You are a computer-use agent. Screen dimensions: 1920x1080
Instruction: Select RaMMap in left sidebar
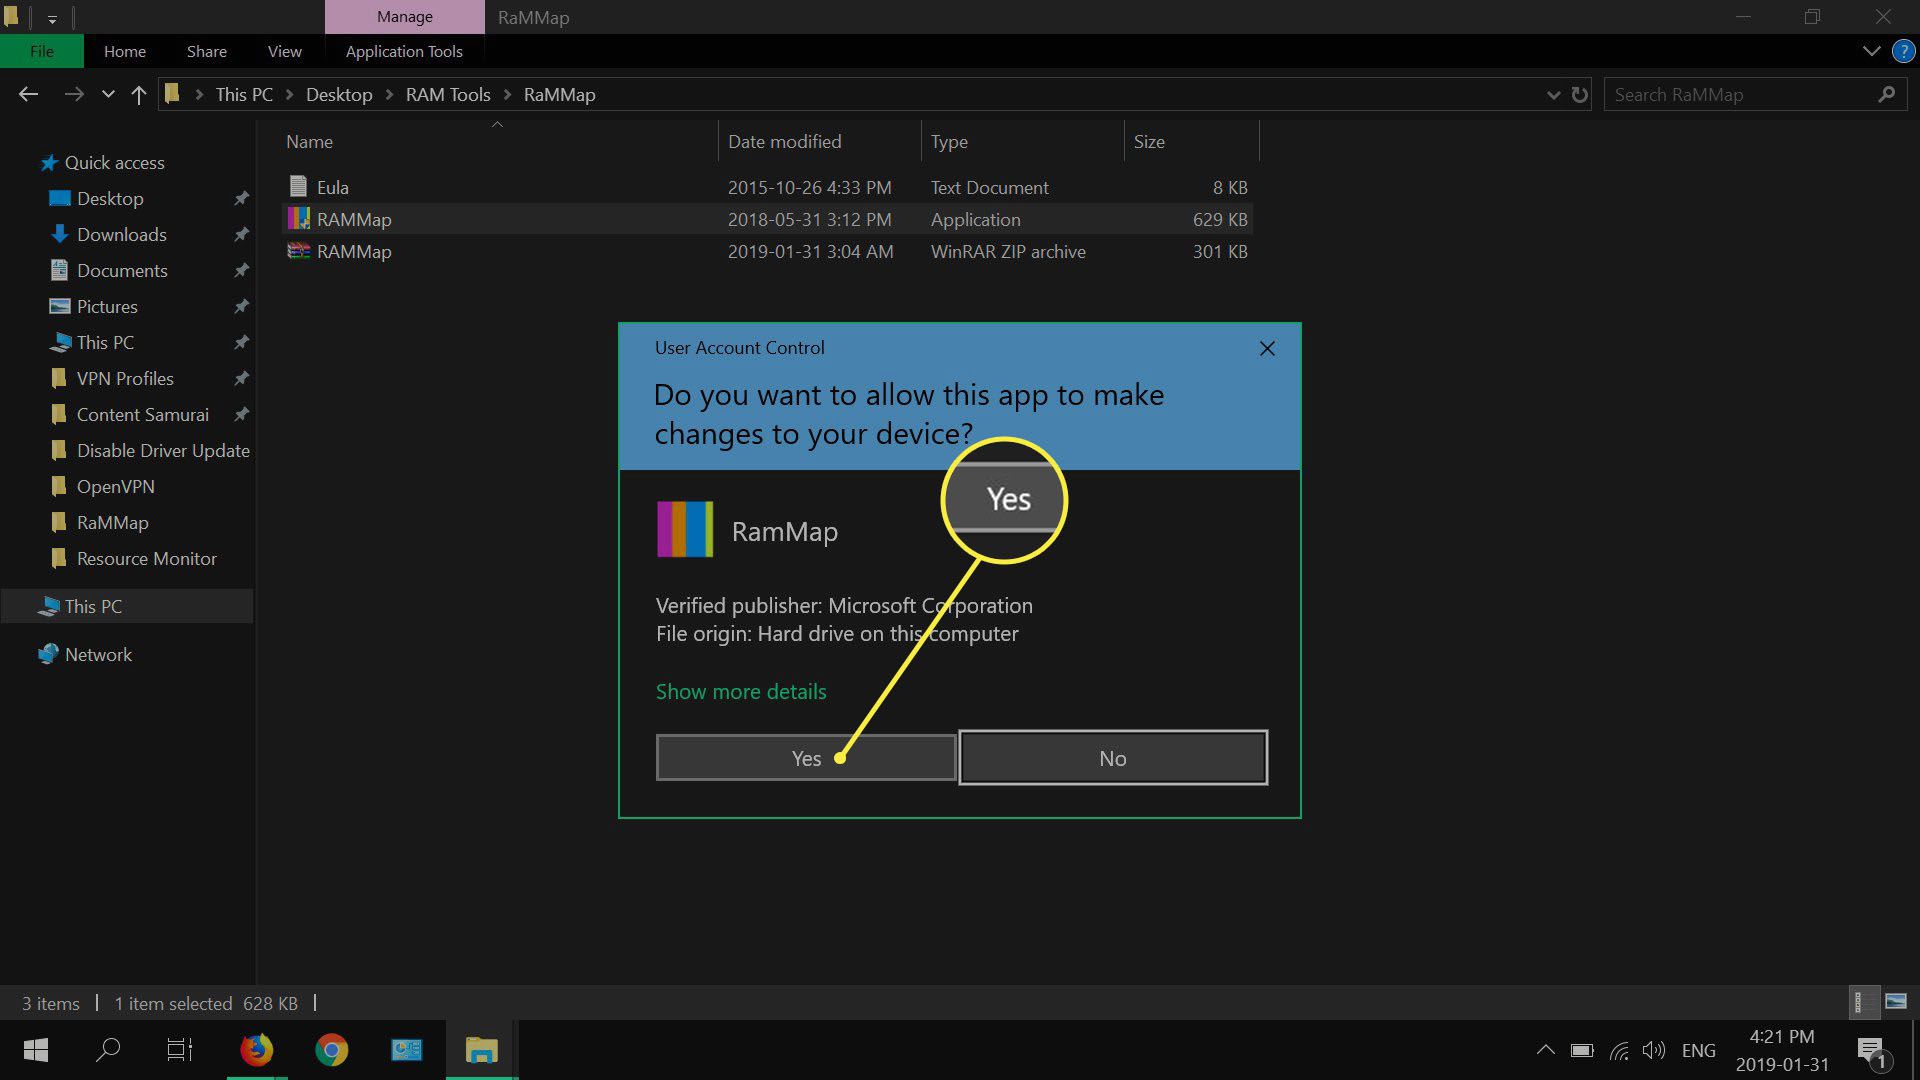(x=112, y=521)
